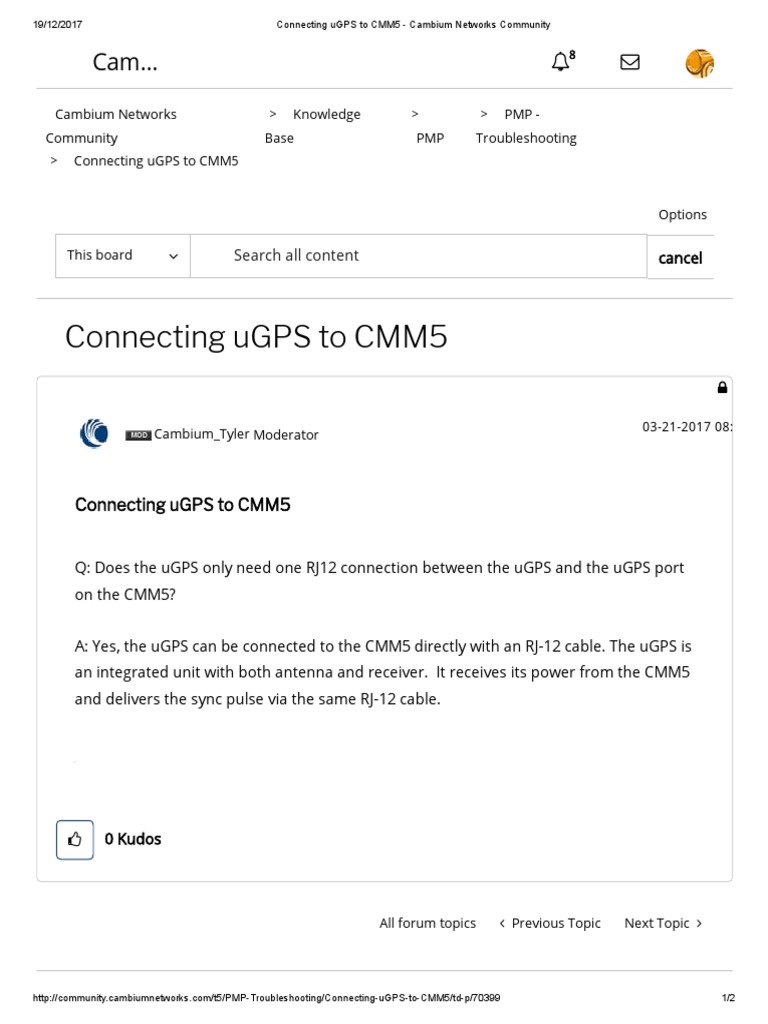This screenshot has height=1024, width=768.
Task: Click the 0 Kudos count
Action: click(x=133, y=839)
